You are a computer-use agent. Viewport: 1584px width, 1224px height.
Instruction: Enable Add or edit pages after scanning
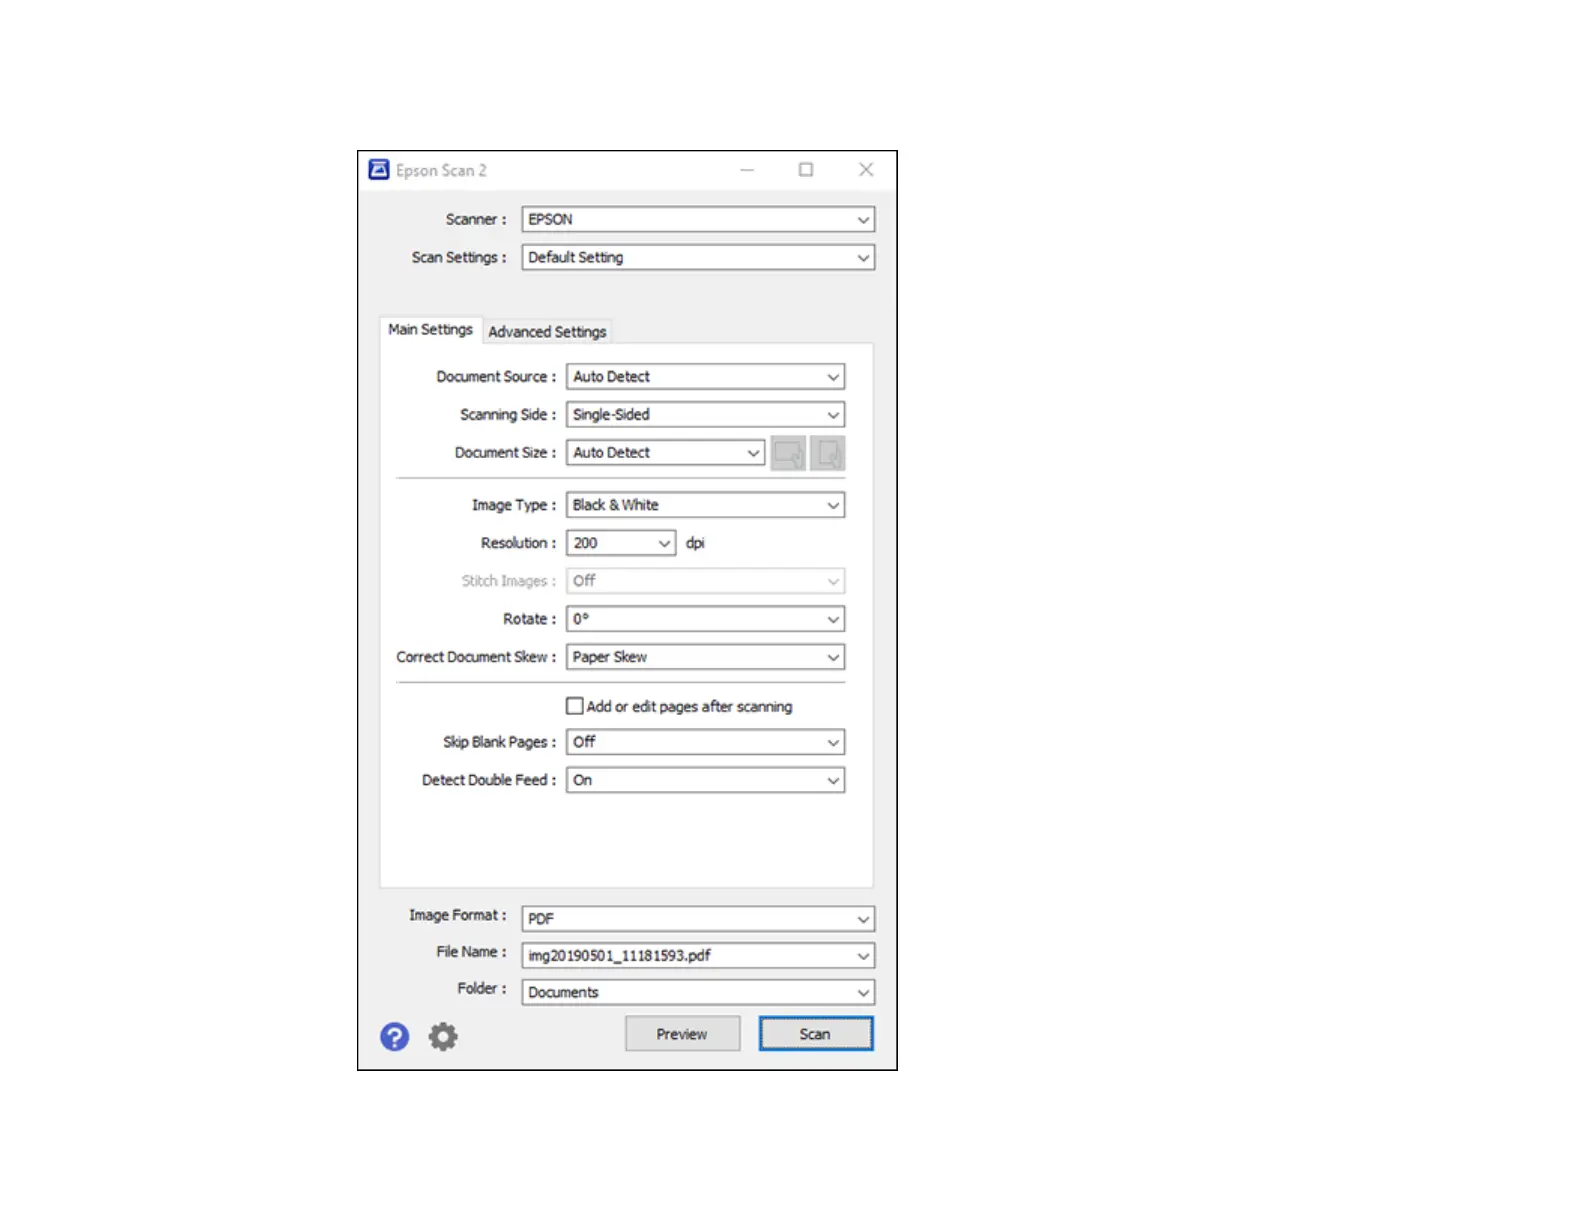575,706
